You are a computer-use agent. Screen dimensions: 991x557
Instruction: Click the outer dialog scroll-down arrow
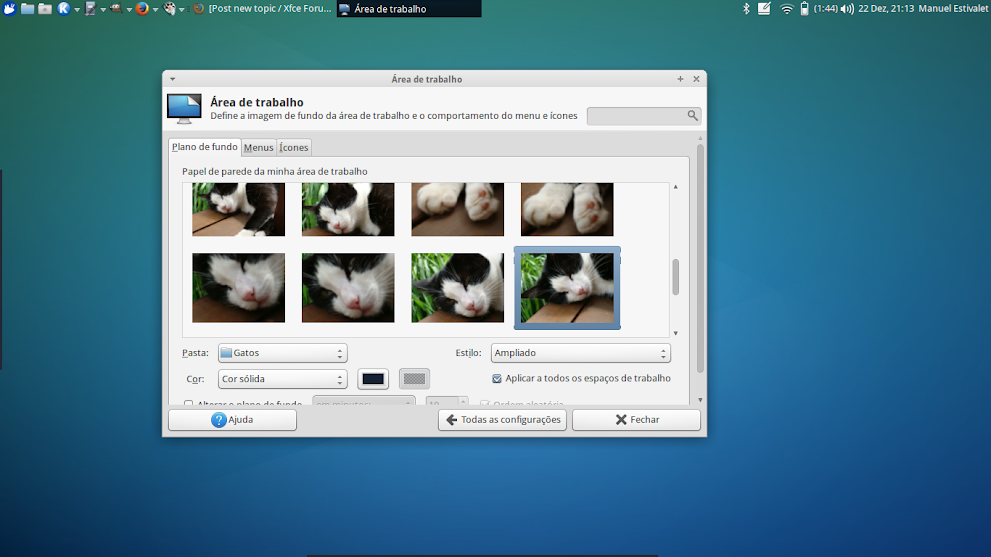(x=700, y=400)
